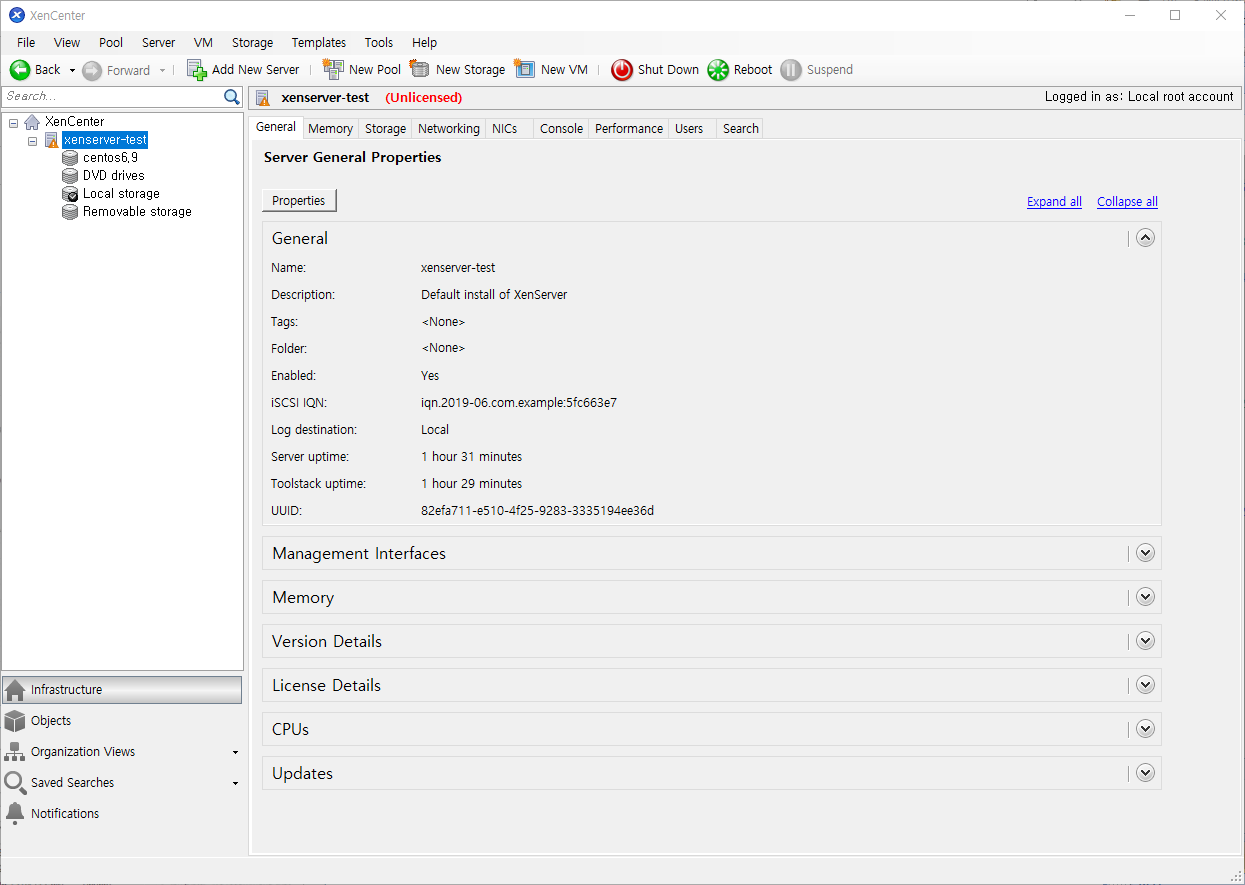Click the green Reboot icon
Screen dimensions: 1245x885
pyautogui.click(x=718, y=70)
